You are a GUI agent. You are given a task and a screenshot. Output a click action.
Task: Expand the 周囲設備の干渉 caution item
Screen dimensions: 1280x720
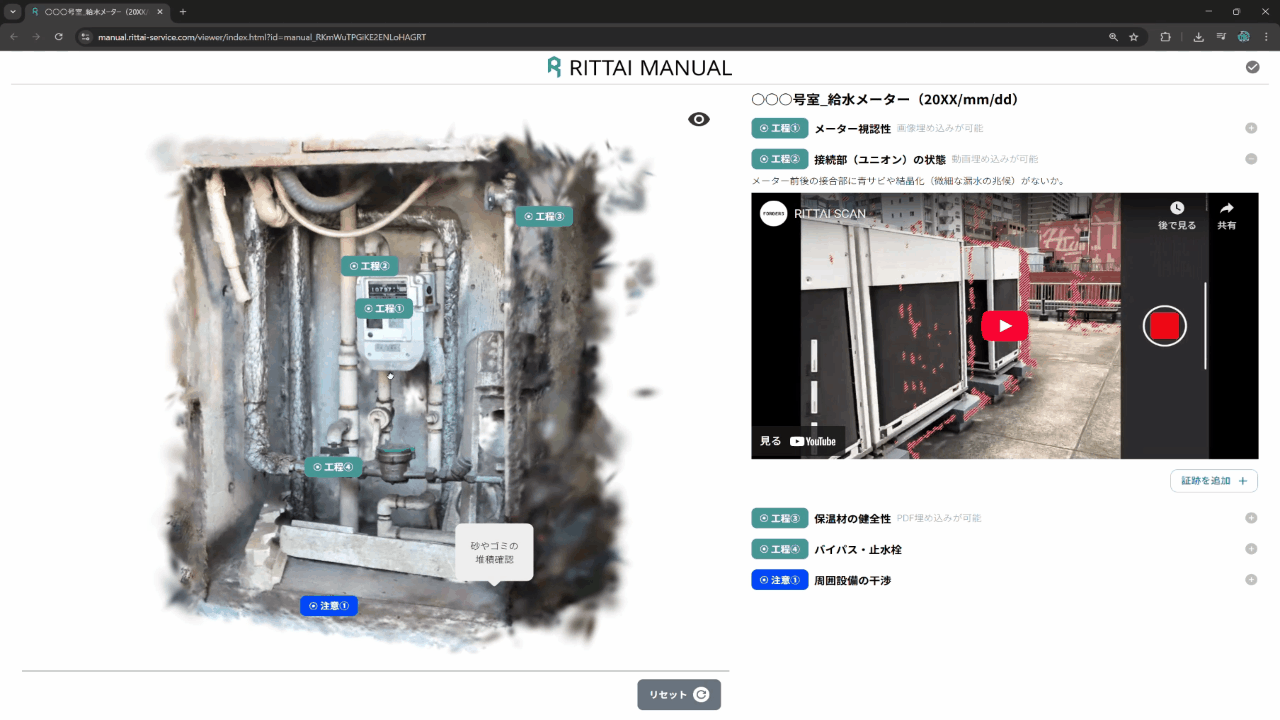point(1251,580)
